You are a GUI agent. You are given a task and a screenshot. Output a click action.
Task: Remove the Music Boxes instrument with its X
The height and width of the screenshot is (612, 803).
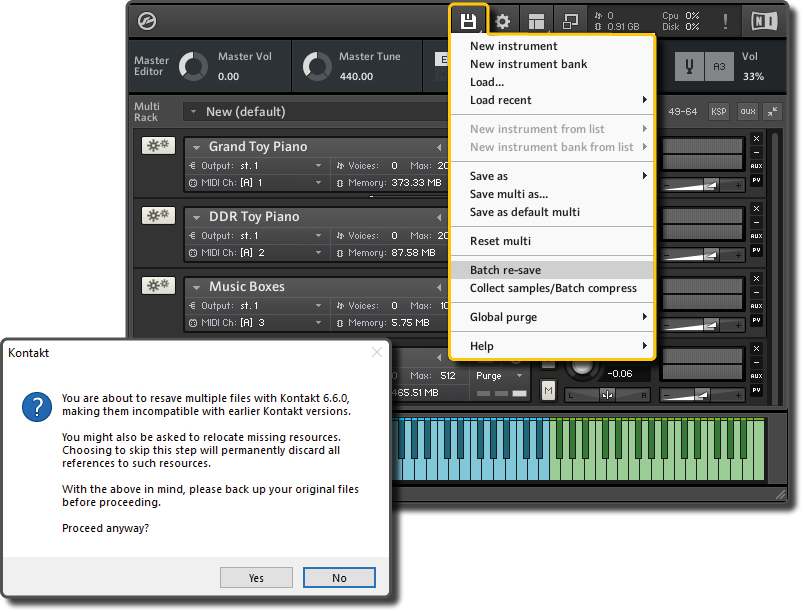click(756, 279)
